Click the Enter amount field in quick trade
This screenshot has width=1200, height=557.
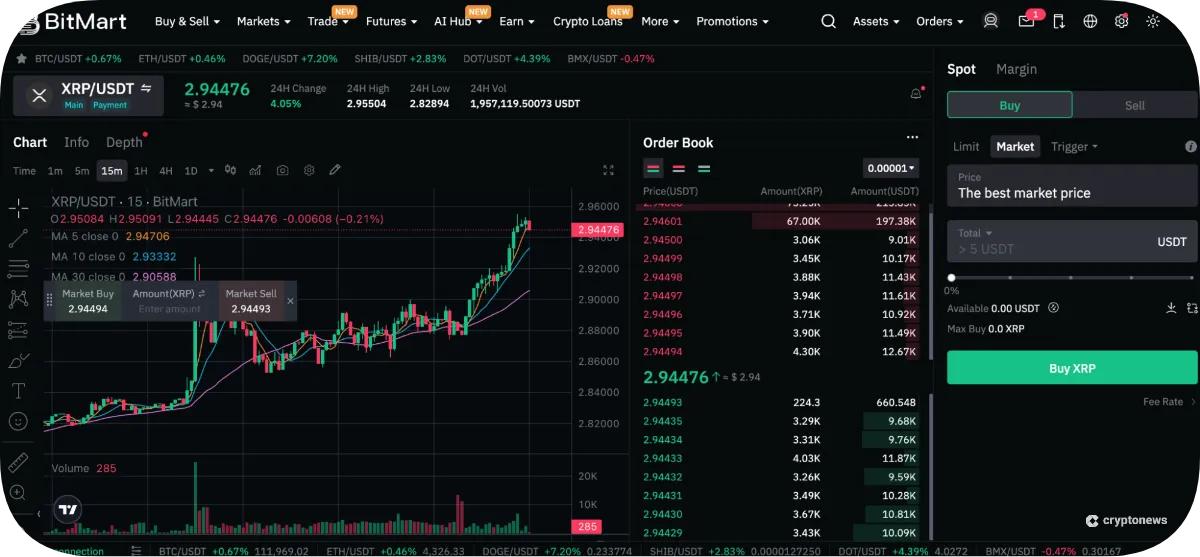(x=170, y=309)
